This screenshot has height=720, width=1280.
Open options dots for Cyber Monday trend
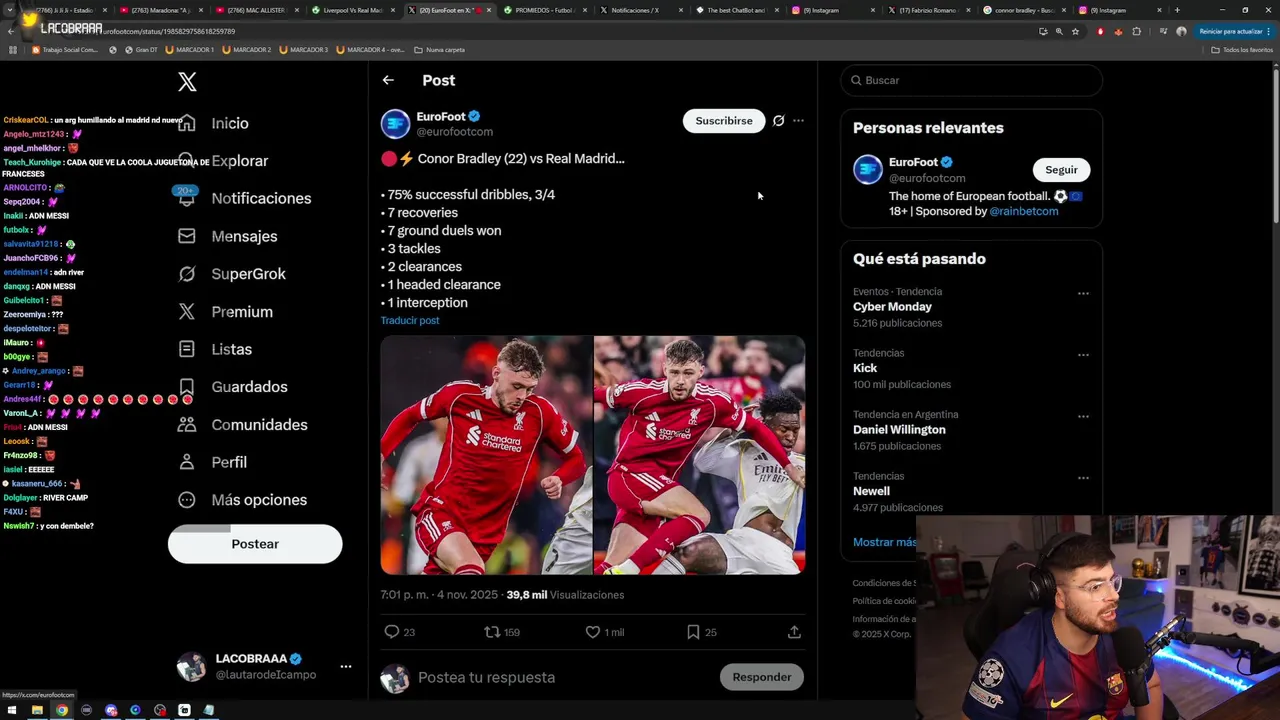click(x=1083, y=293)
